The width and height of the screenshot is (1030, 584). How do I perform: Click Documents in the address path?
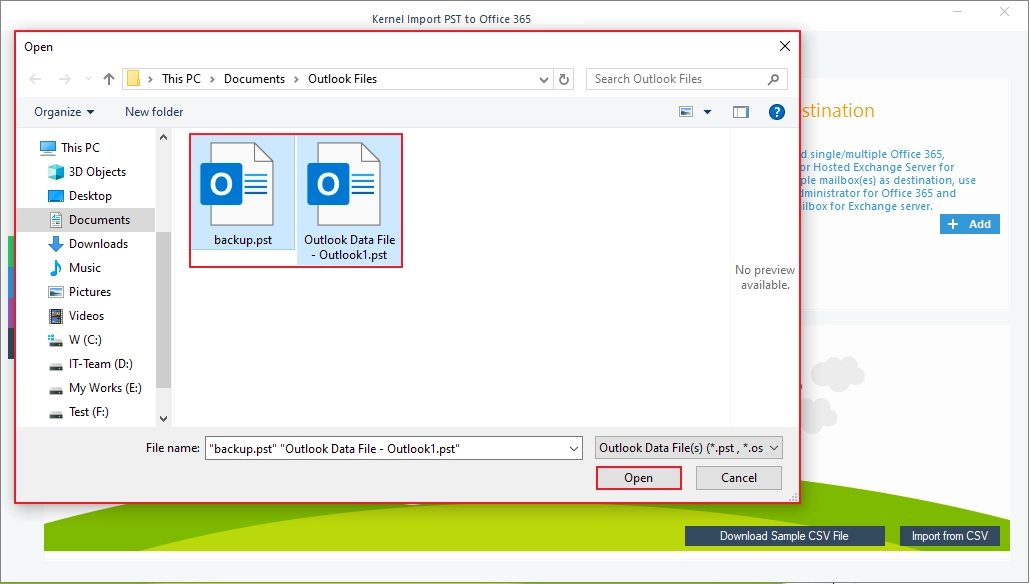click(x=254, y=79)
